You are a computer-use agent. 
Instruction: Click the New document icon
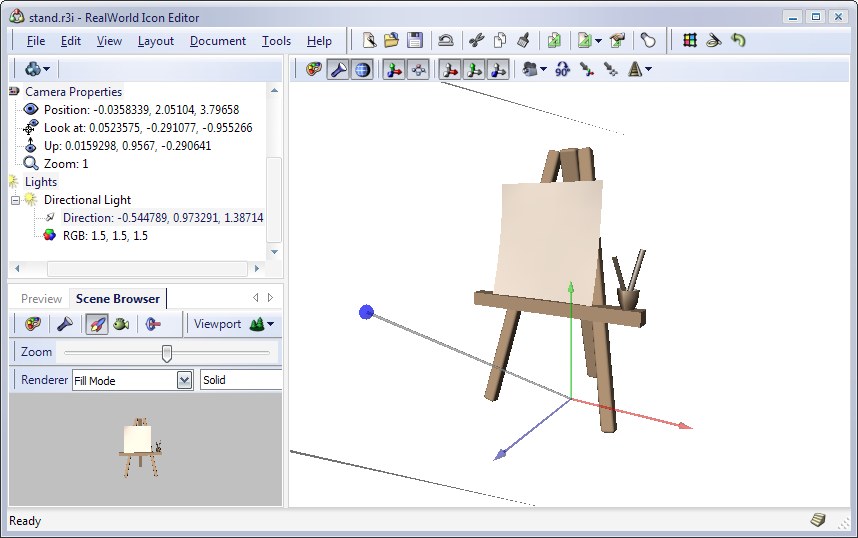(x=369, y=41)
